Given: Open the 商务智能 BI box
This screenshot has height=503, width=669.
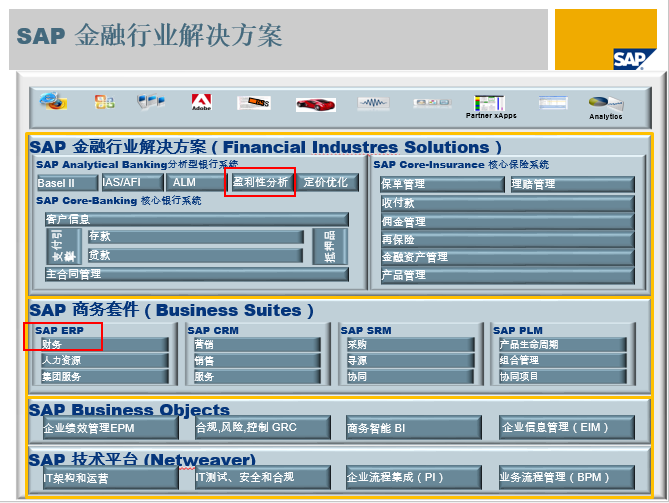Looking at the screenshot, I should [413, 428].
